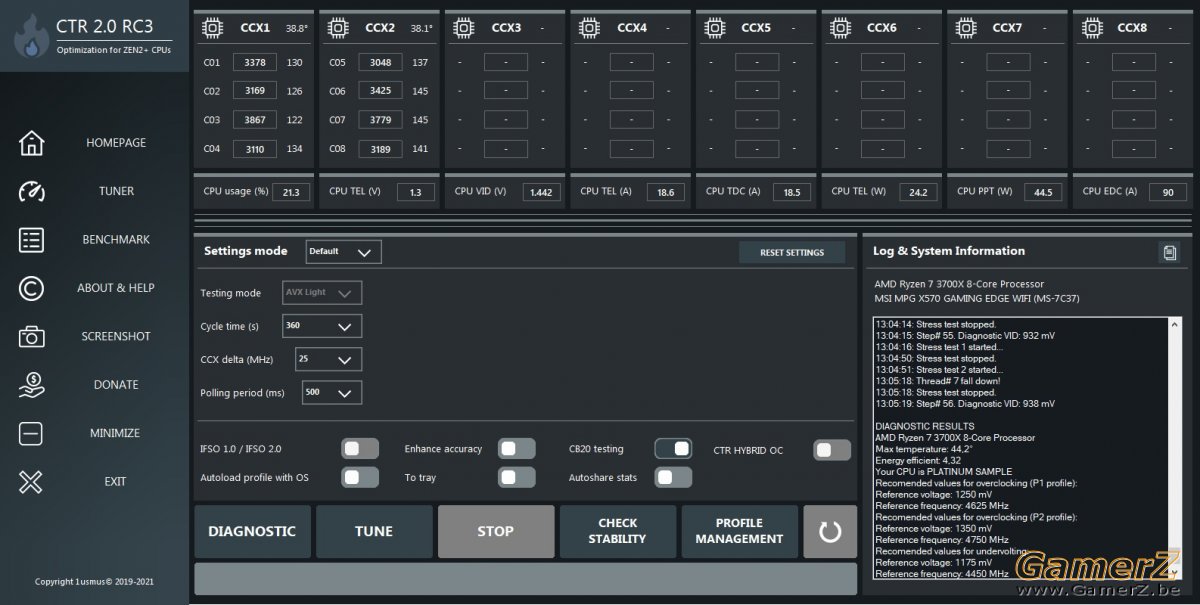The width and height of the screenshot is (1200, 605).
Task: Click the Screenshot camera icon
Action: (31, 336)
